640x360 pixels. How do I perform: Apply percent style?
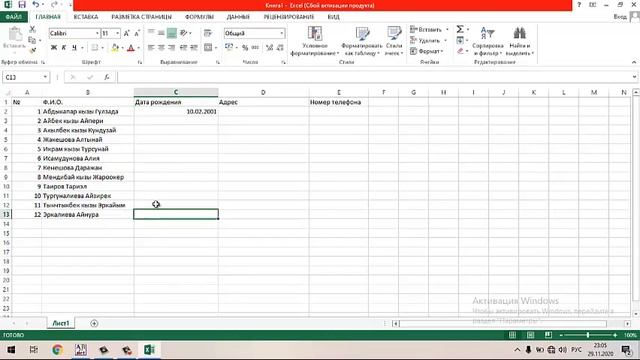point(245,48)
